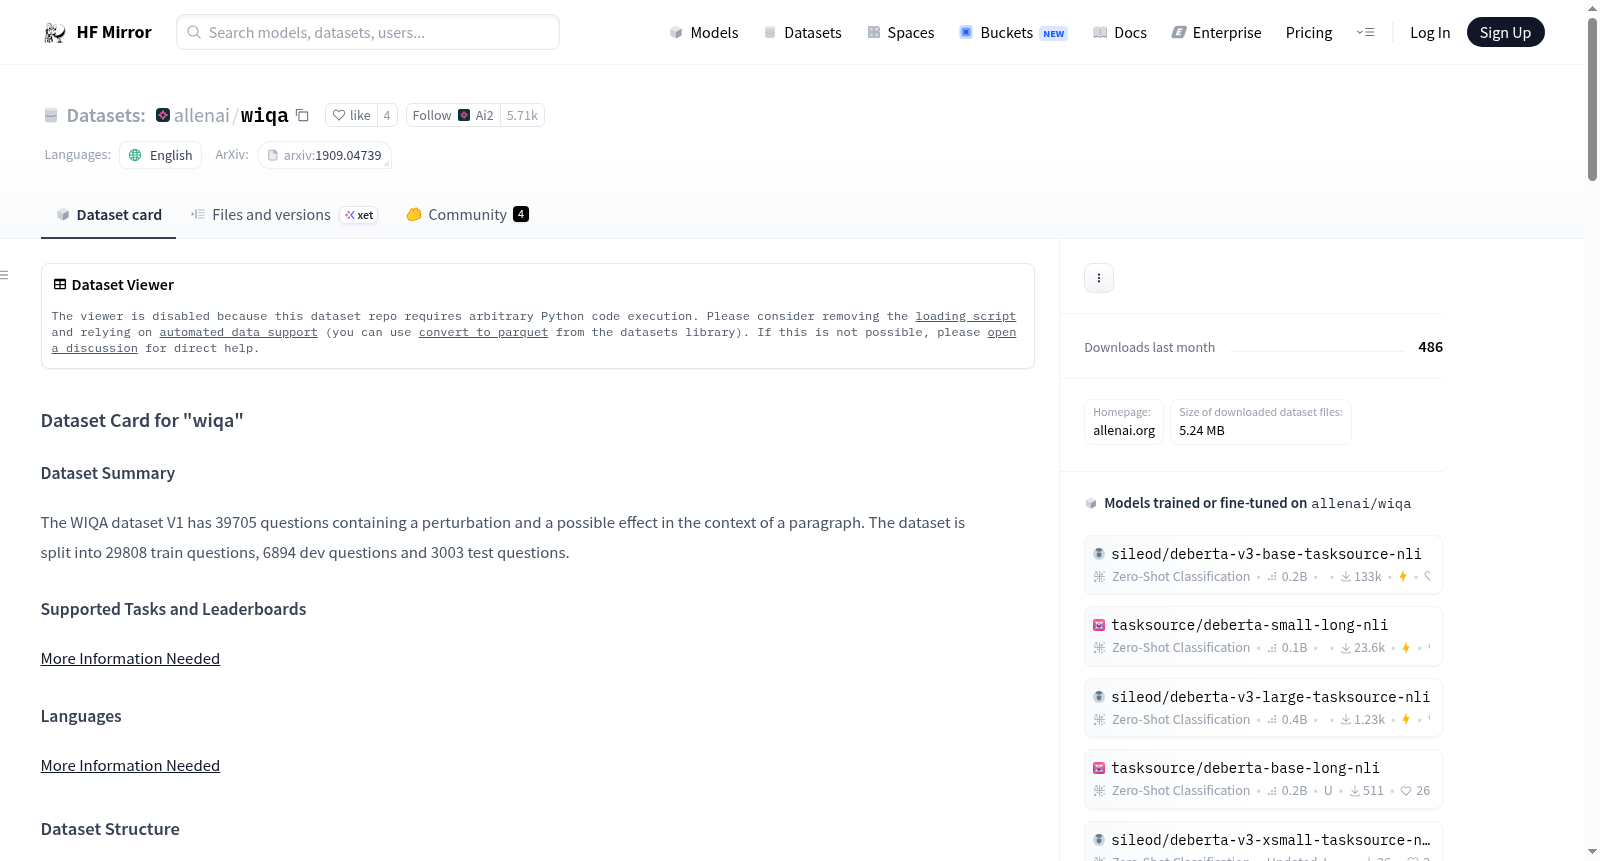Open the tasksource/deberta-base-long-nli model
Screen dimensions: 1600x861
(1263, 779)
